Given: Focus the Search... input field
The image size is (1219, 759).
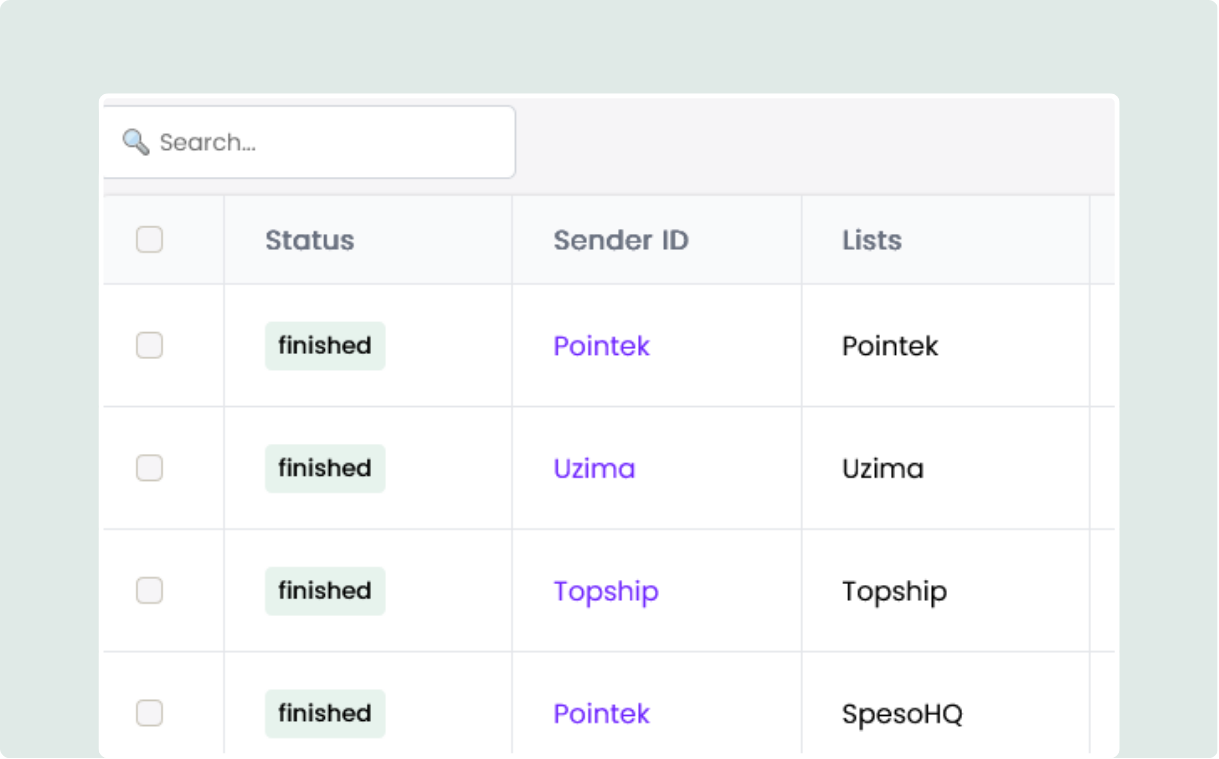Looking at the screenshot, I should [x=309, y=142].
